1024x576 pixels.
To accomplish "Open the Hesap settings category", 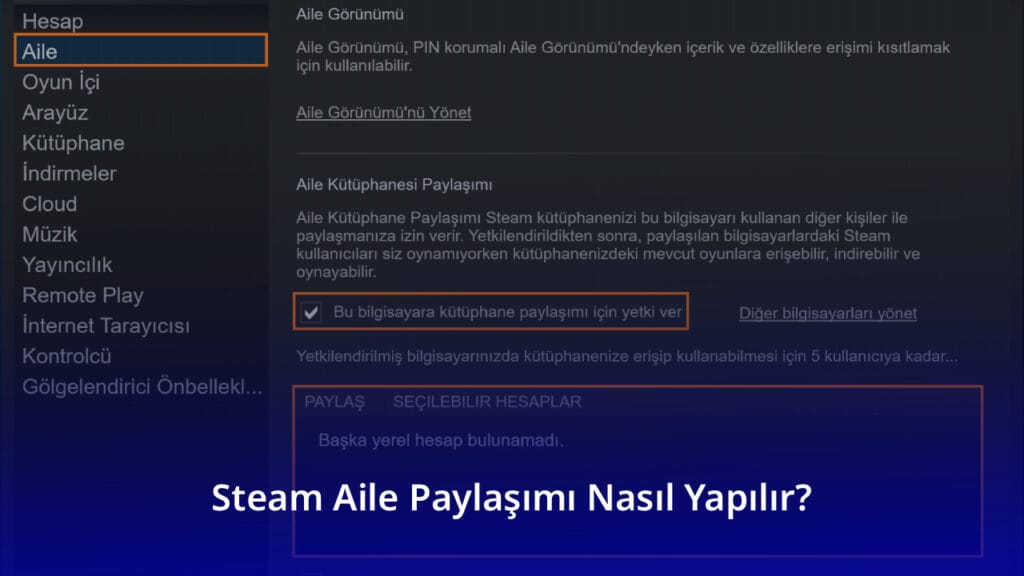I will pyautogui.click(x=52, y=21).
